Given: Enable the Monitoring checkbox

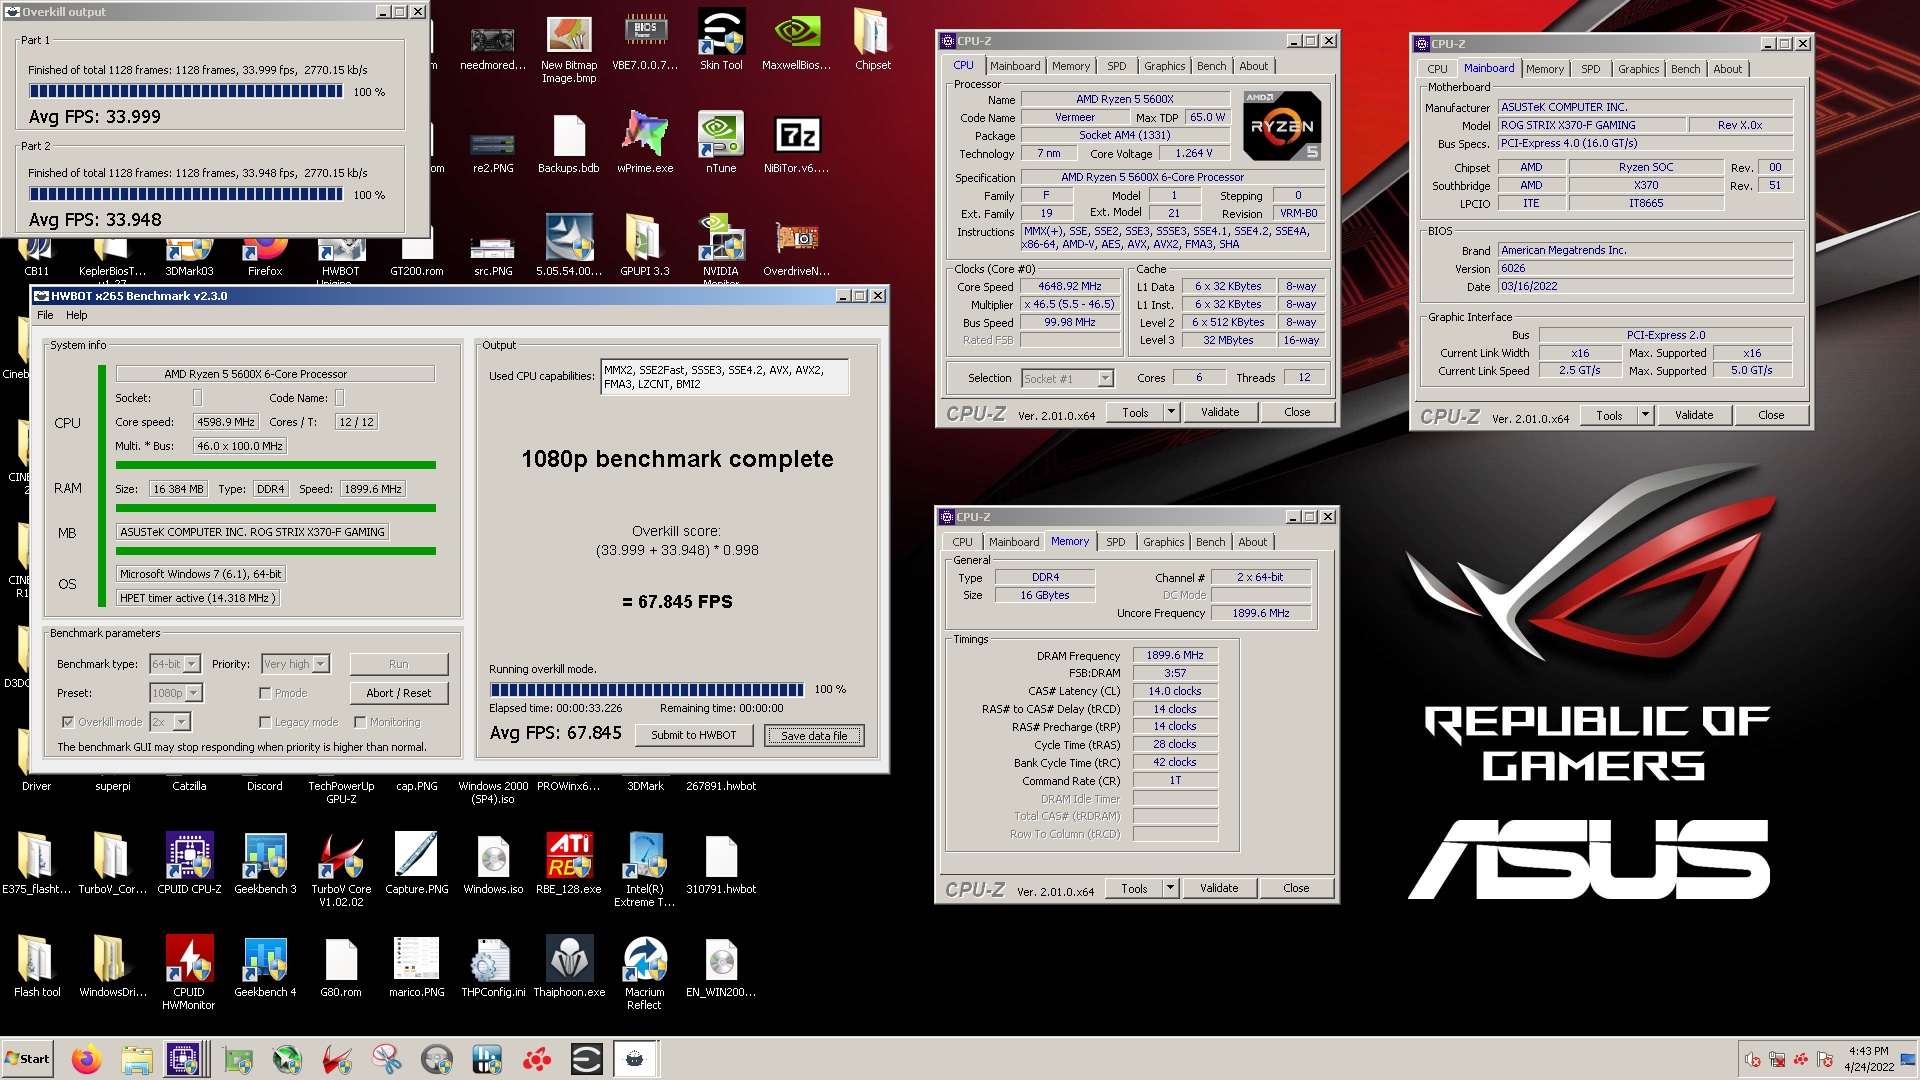Looking at the screenshot, I should [360, 722].
